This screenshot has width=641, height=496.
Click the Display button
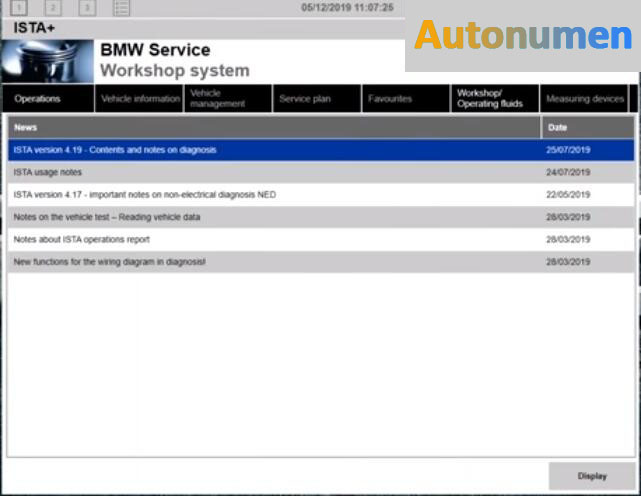pyautogui.click(x=592, y=476)
